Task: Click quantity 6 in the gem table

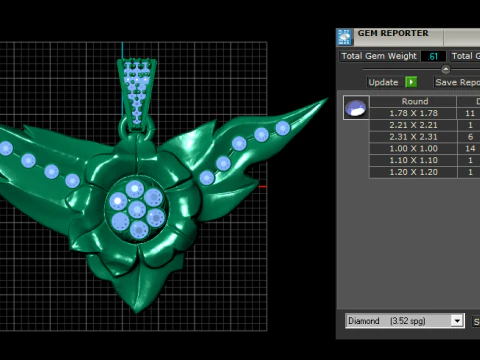Action: coord(469,137)
